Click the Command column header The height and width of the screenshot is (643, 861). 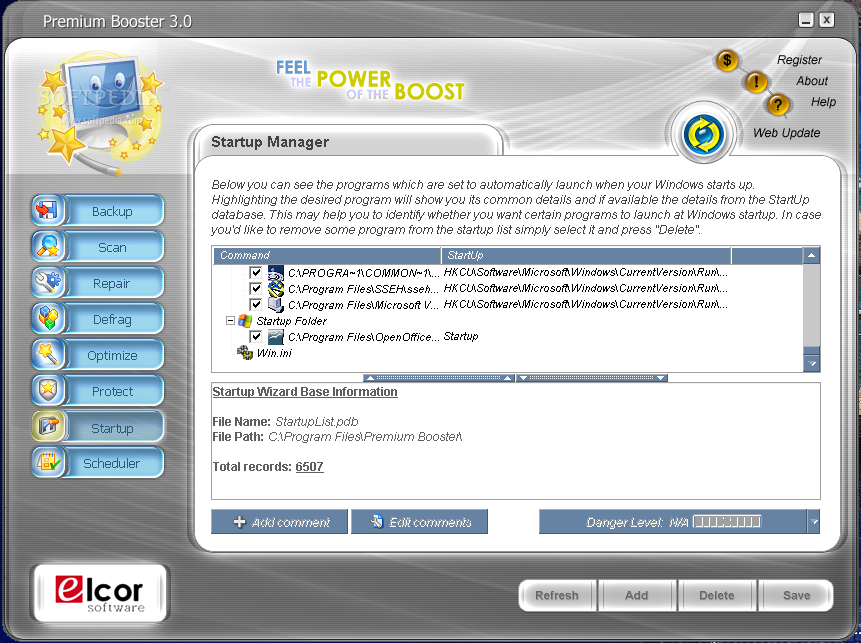point(327,255)
